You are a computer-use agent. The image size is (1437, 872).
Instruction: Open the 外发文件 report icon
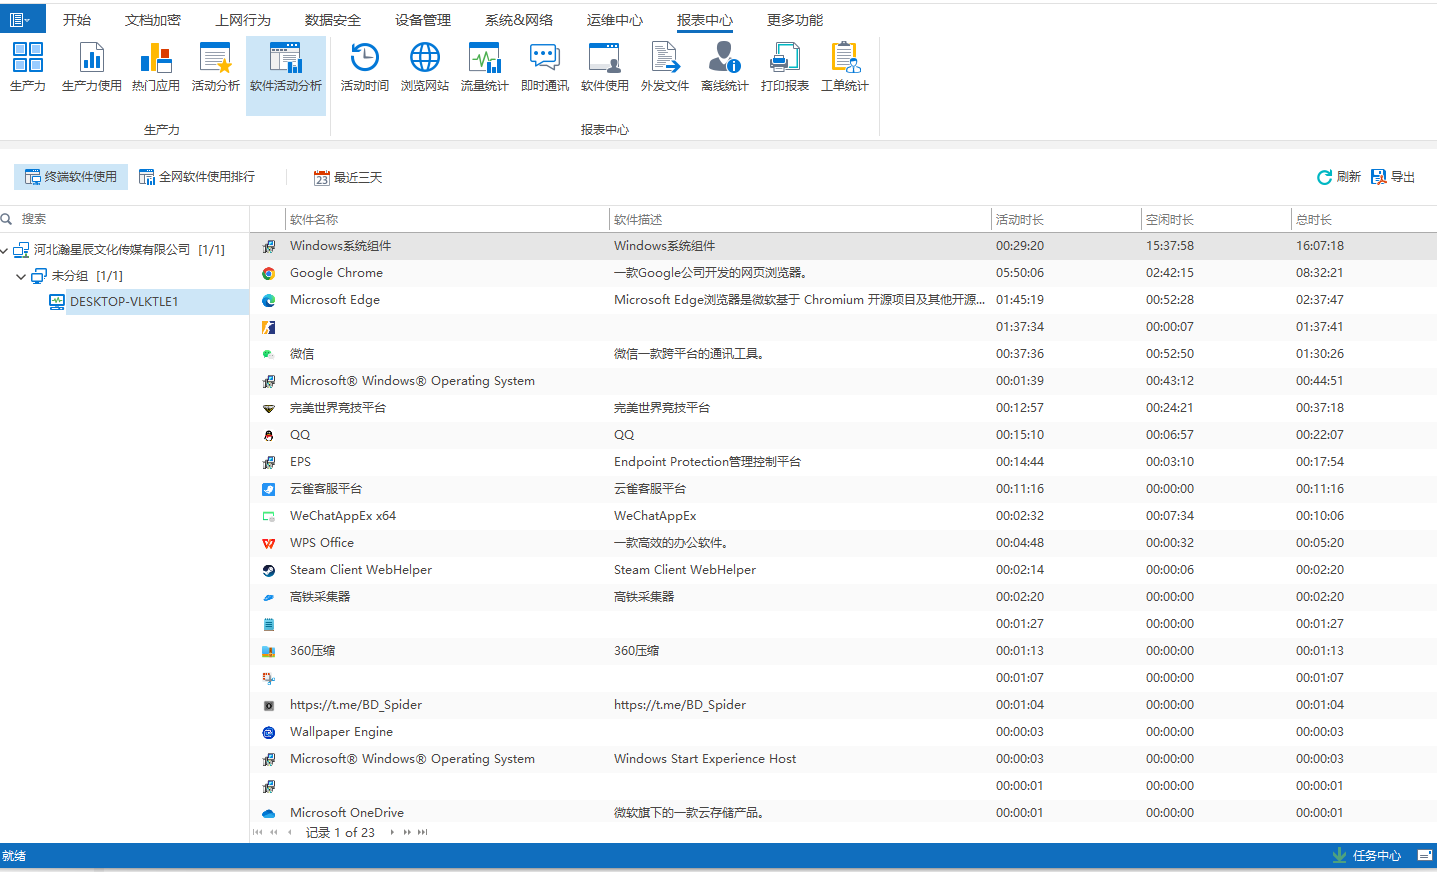664,67
